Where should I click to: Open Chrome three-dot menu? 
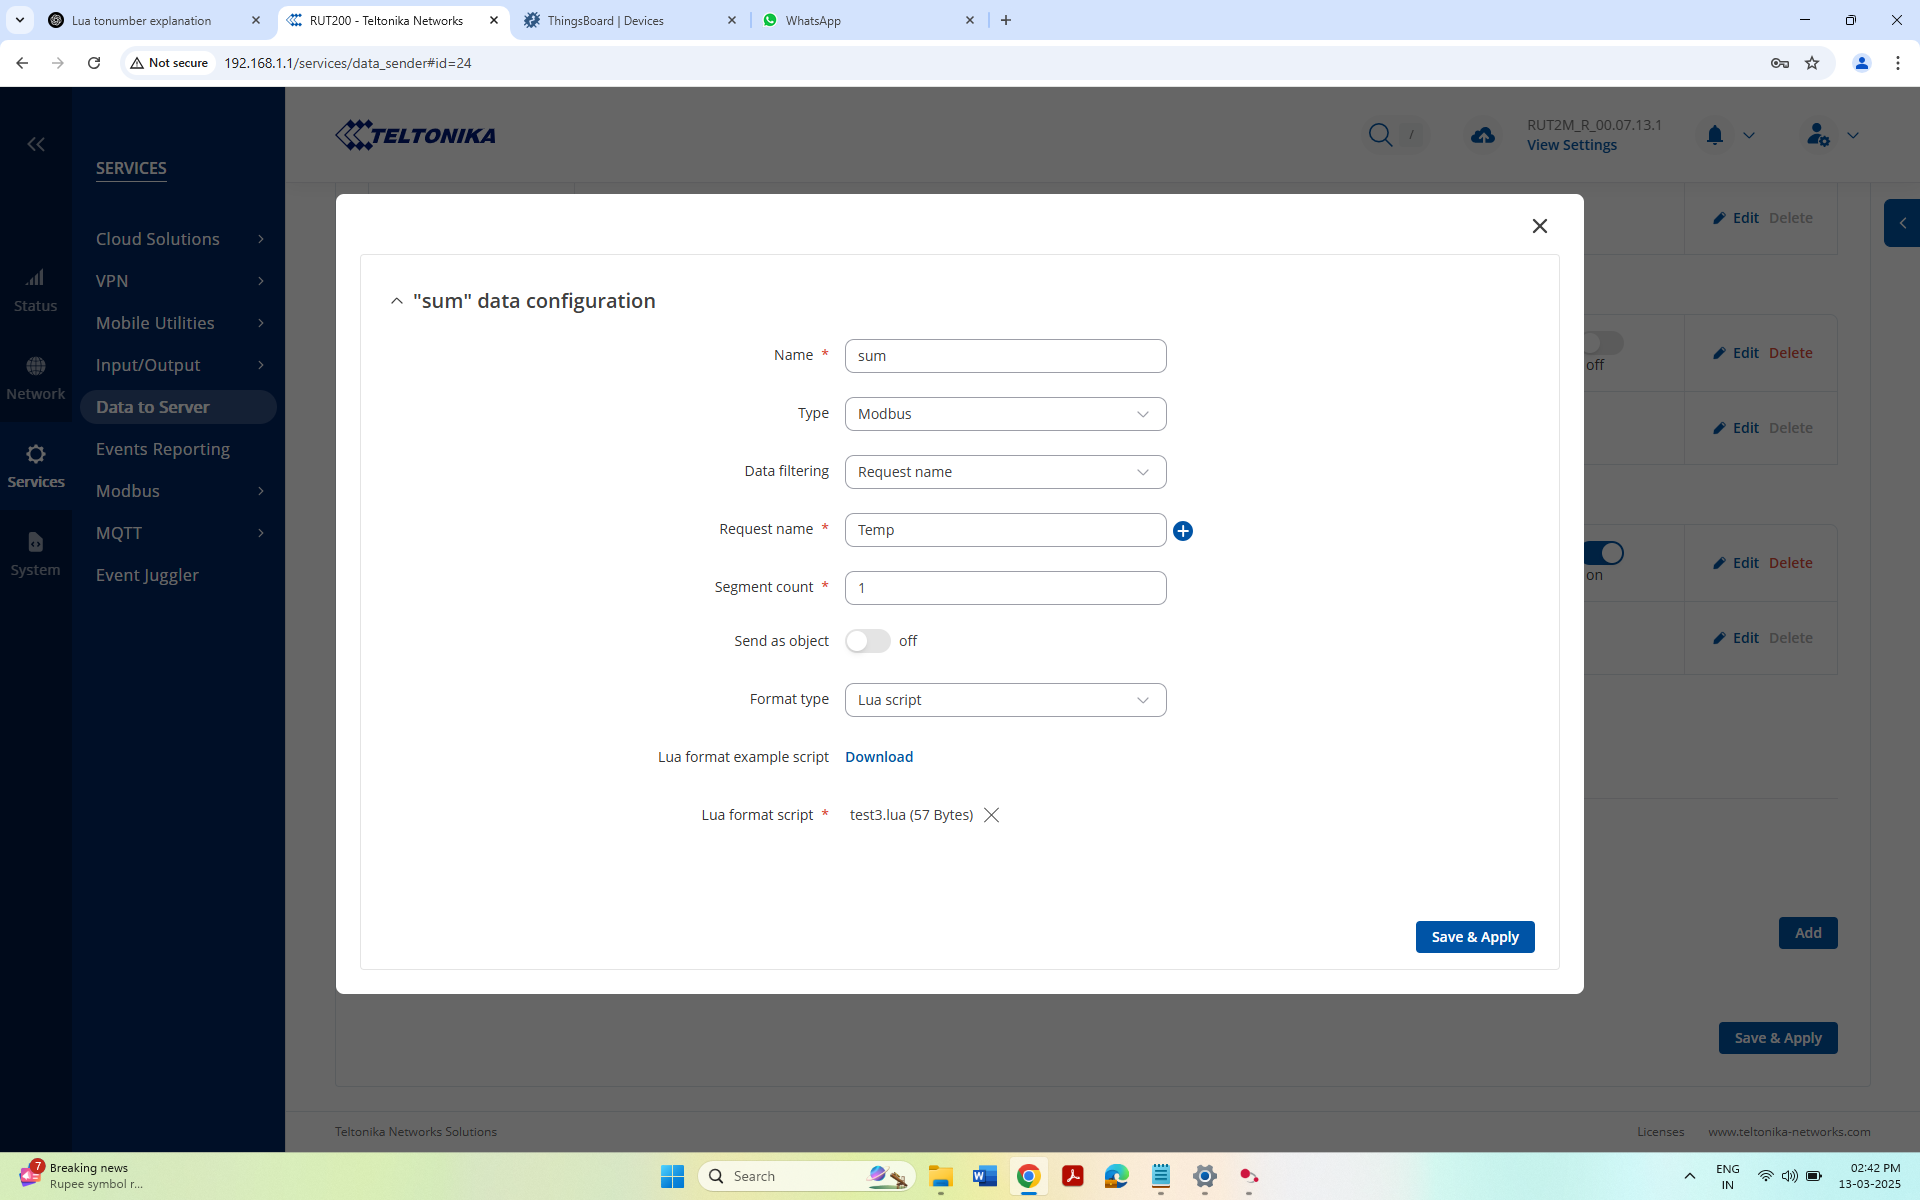pos(1898,63)
